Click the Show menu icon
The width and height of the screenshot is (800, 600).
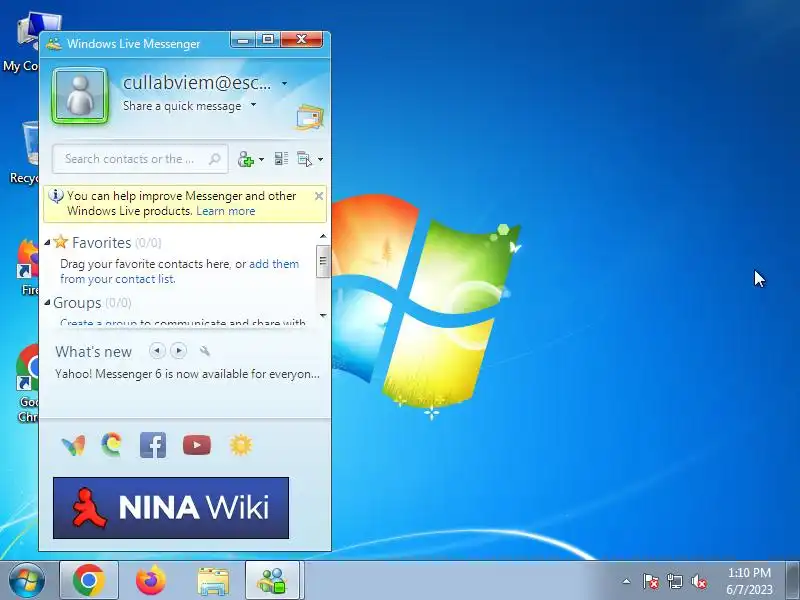[x=305, y=159]
